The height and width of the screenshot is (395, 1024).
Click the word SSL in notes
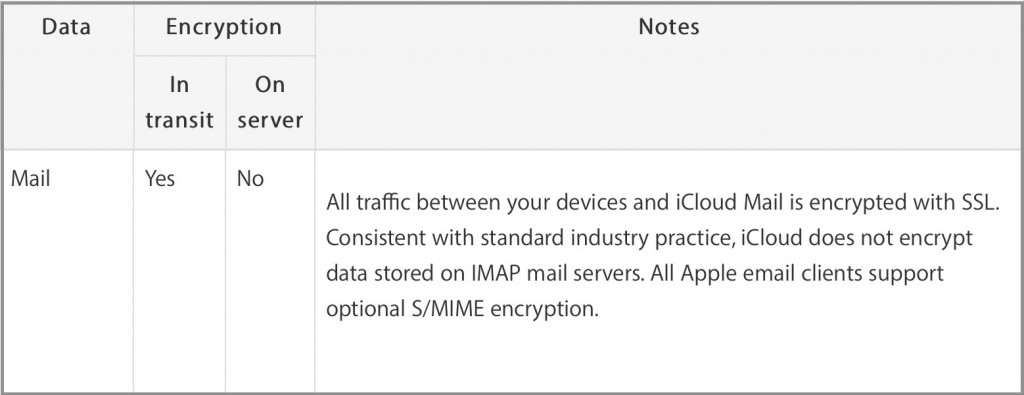point(981,202)
